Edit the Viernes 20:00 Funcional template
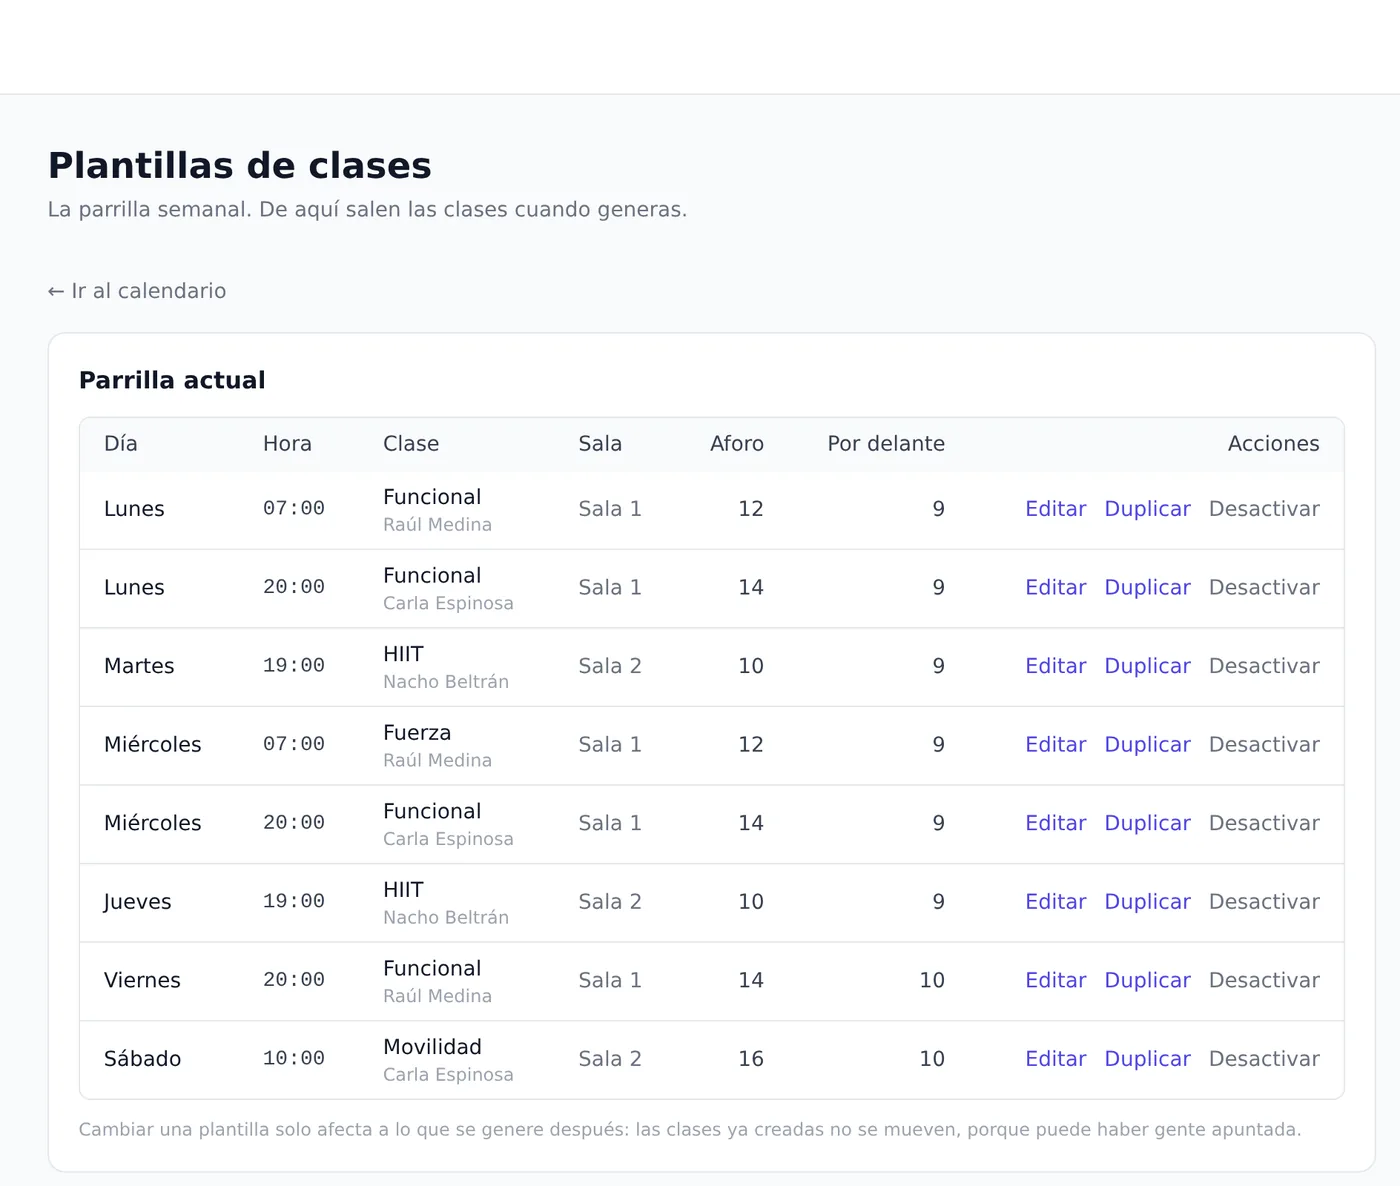This screenshot has width=1400, height=1186. [1055, 981]
